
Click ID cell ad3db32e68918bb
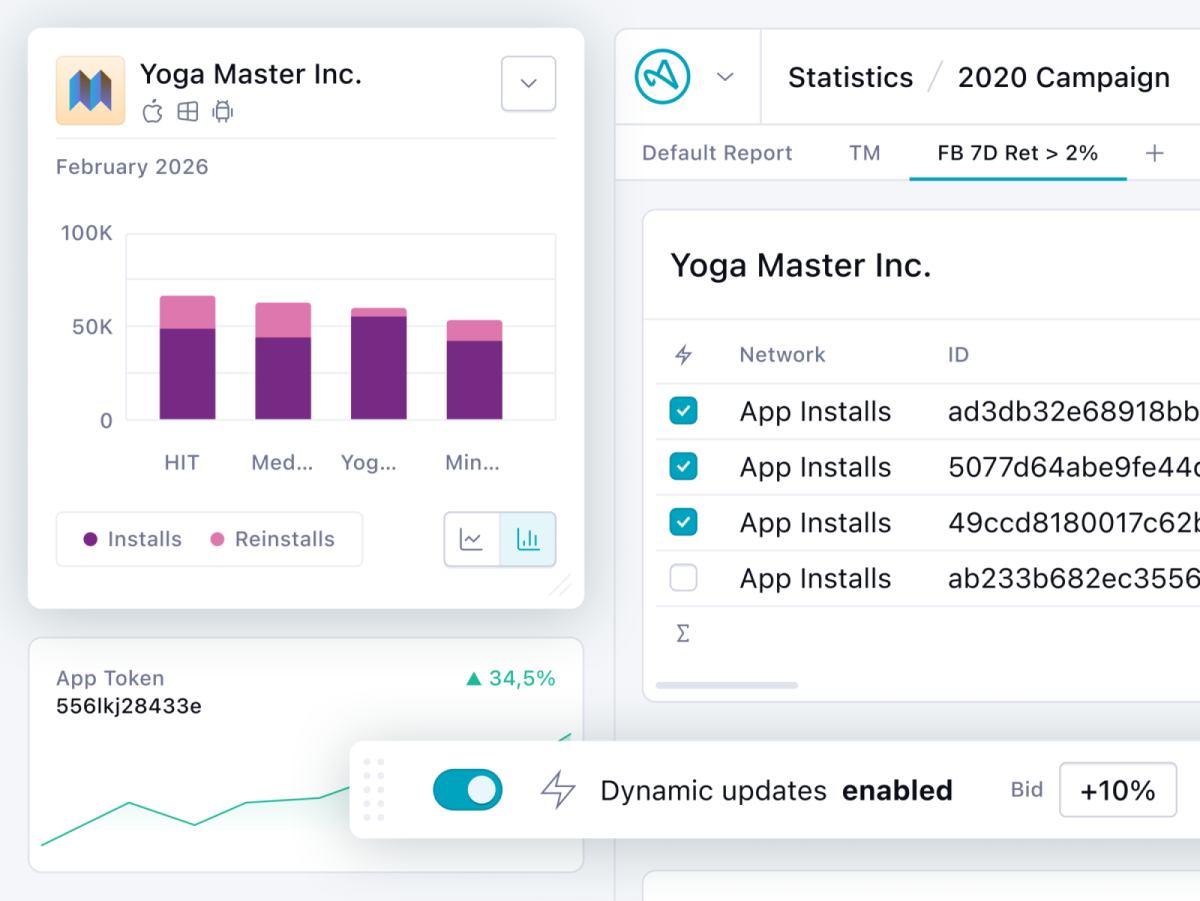coord(1073,411)
